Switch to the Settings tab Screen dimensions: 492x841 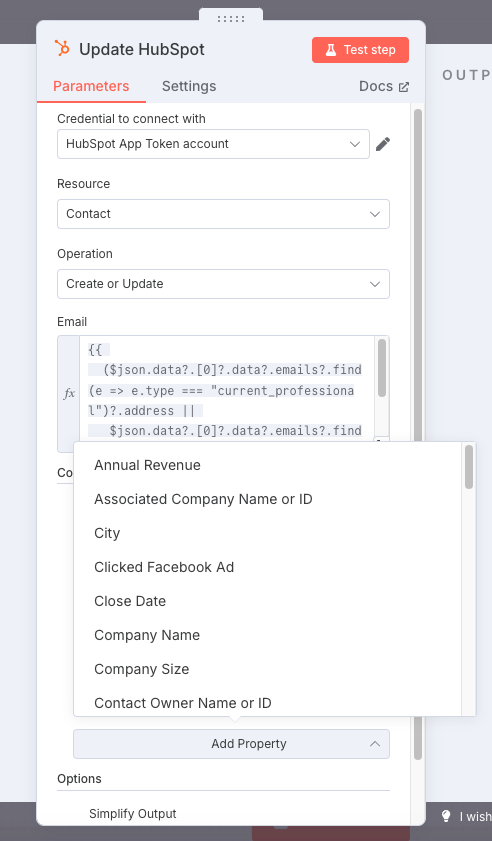click(189, 86)
